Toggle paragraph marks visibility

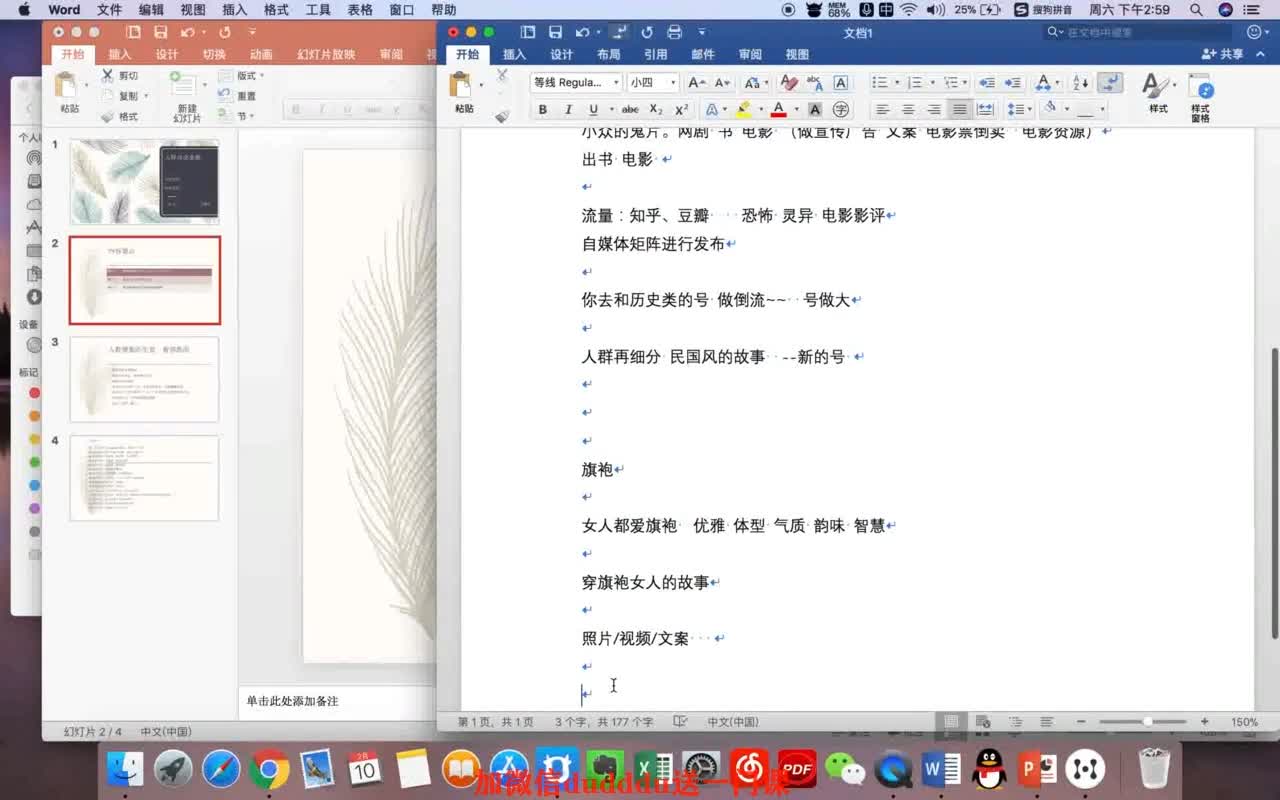click(x=1112, y=81)
